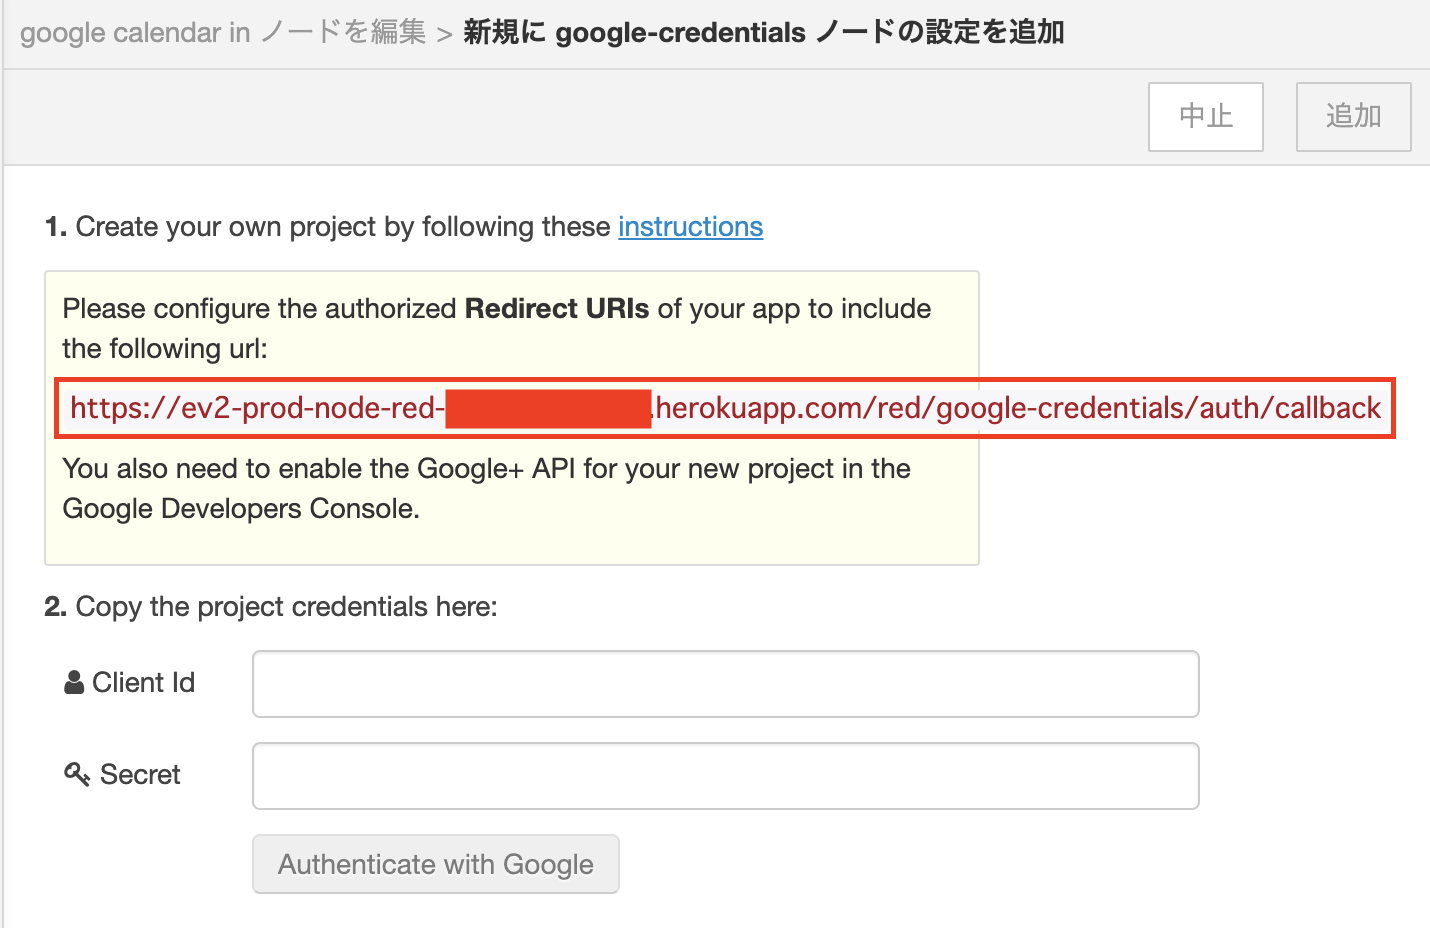Click the 中止 cancel button
Viewport: 1430px width, 928px height.
[x=1205, y=117]
